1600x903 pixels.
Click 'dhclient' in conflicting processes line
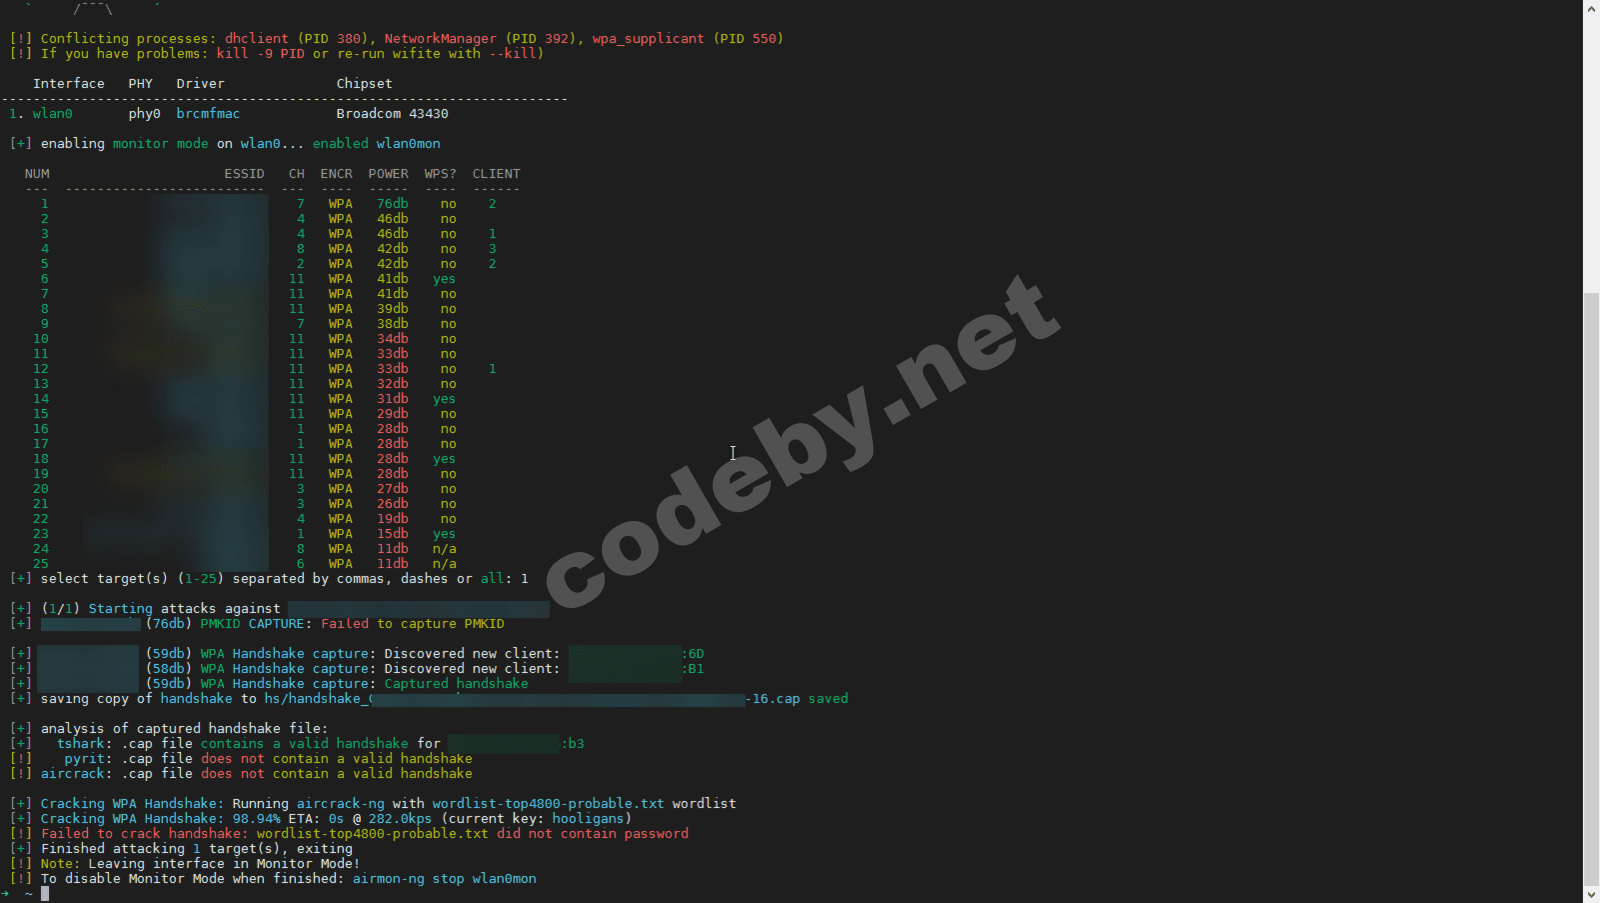pos(256,39)
